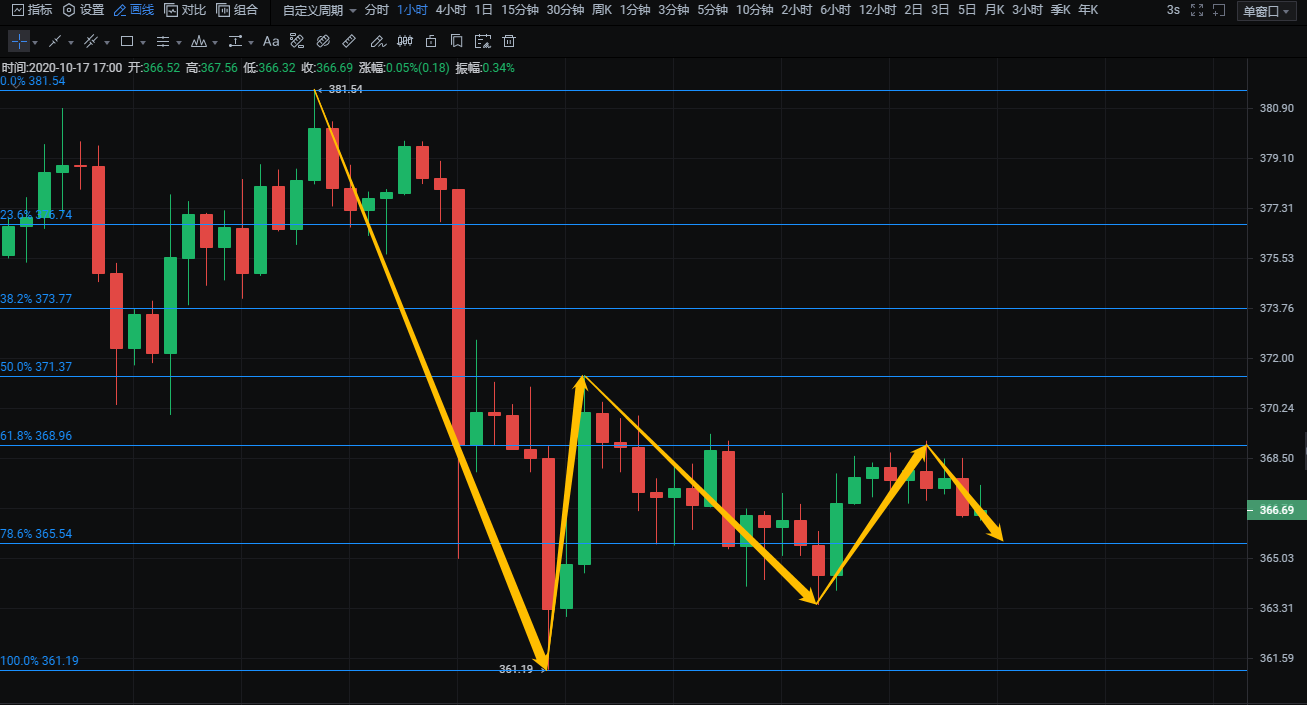
Task: Select the candlestick pattern tool icon
Action: pos(404,42)
